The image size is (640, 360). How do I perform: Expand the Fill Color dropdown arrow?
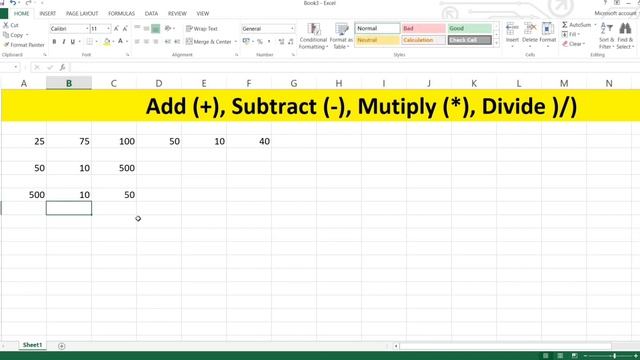tap(113, 42)
